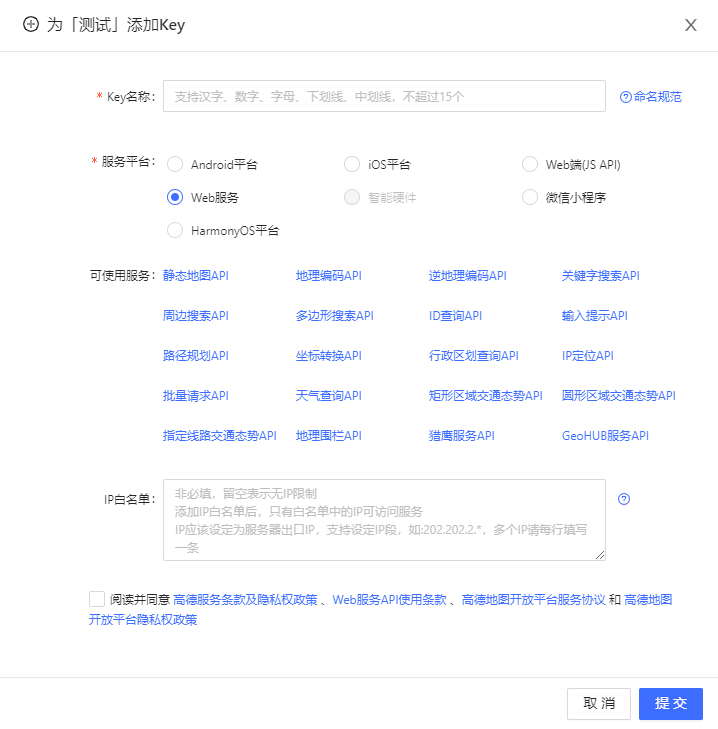Select the Web服务 radio button
The height and width of the screenshot is (729, 718).
(x=175, y=197)
